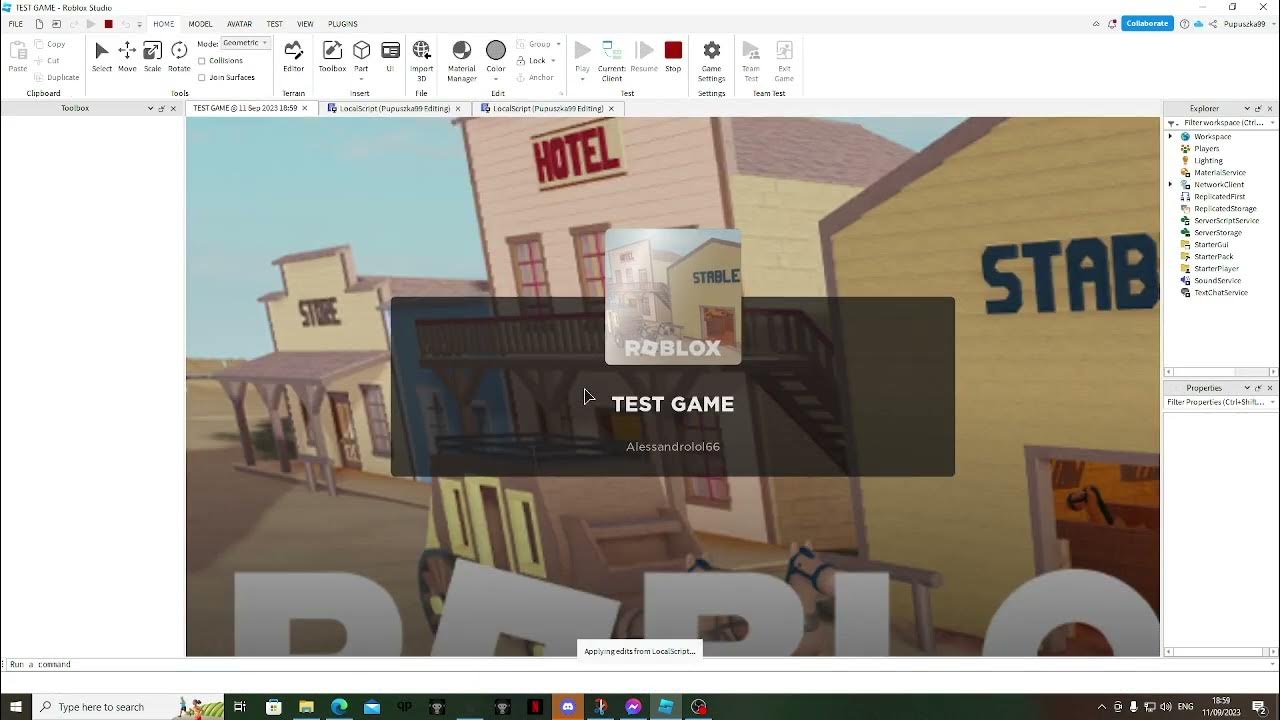Click the Filter Properties search field
This screenshot has width=1280, height=720.
coord(1221,402)
